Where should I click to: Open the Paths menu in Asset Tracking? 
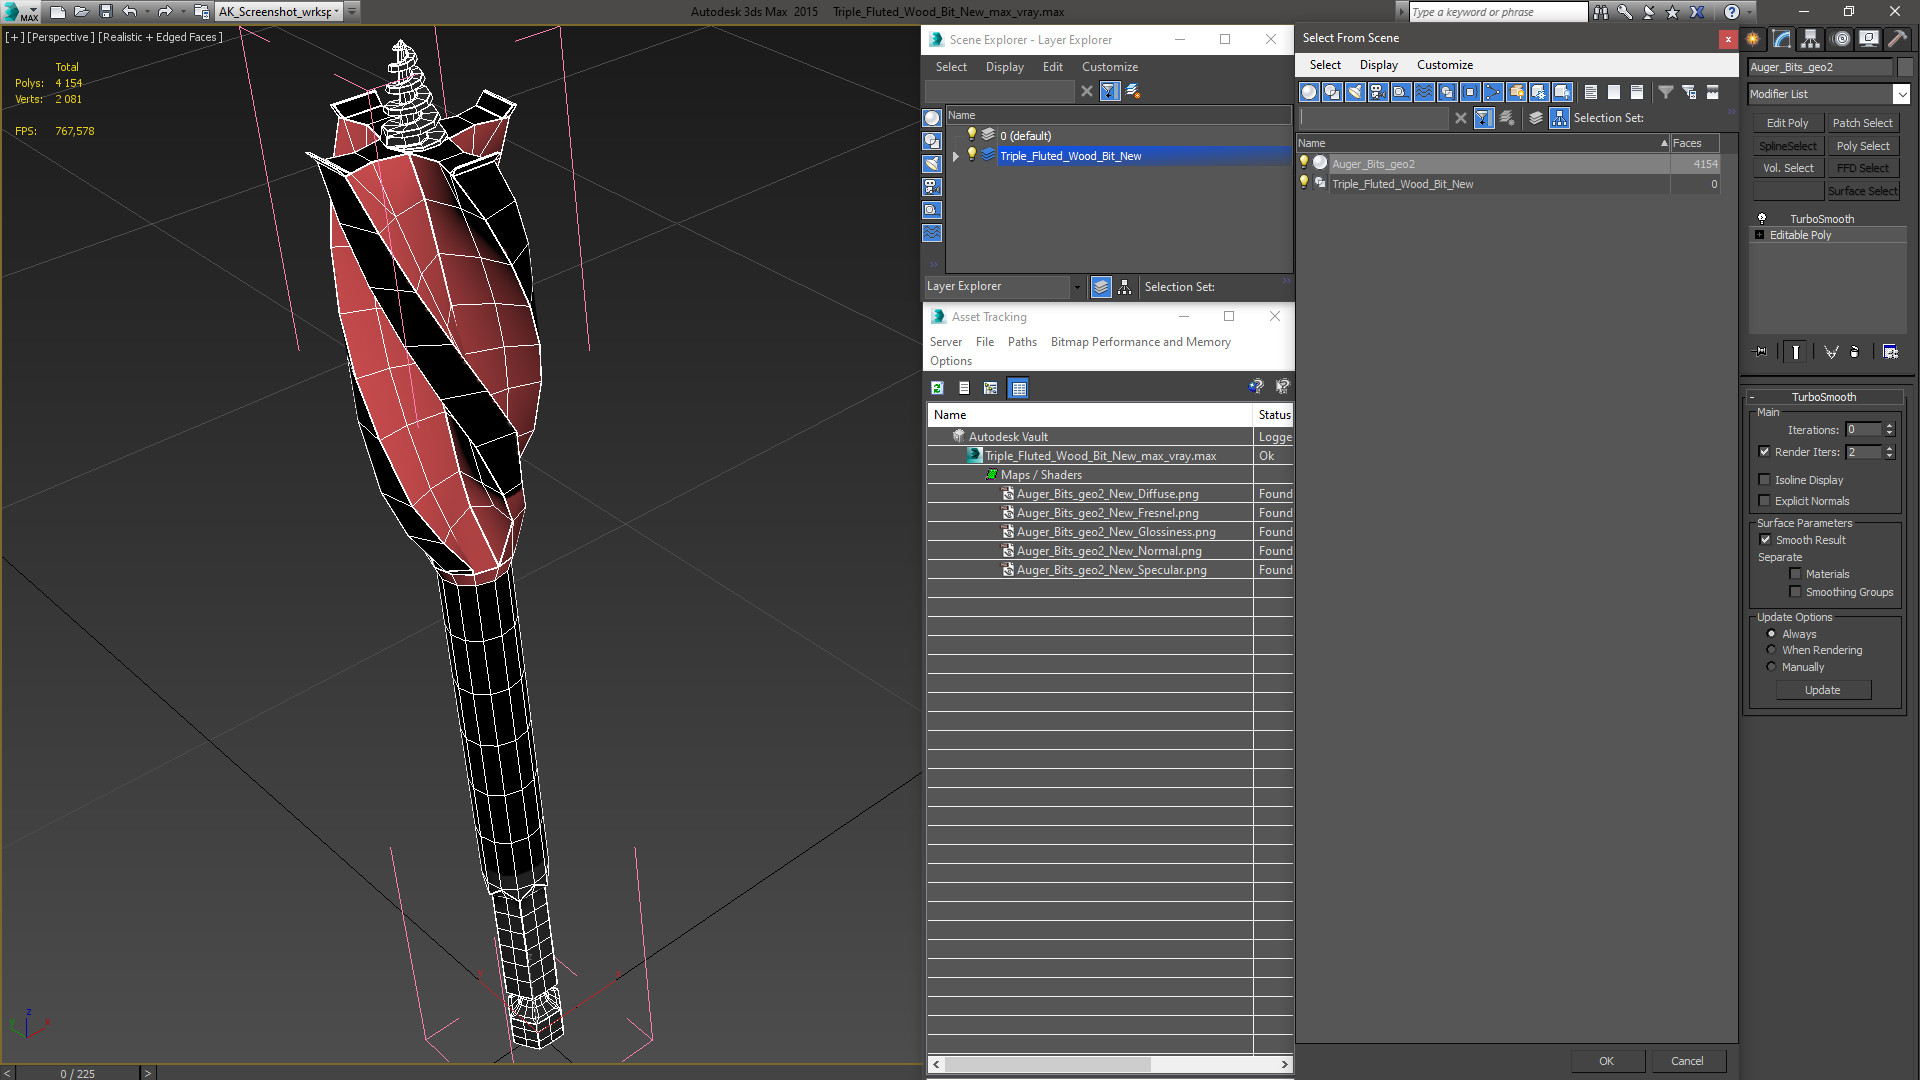point(1021,342)
